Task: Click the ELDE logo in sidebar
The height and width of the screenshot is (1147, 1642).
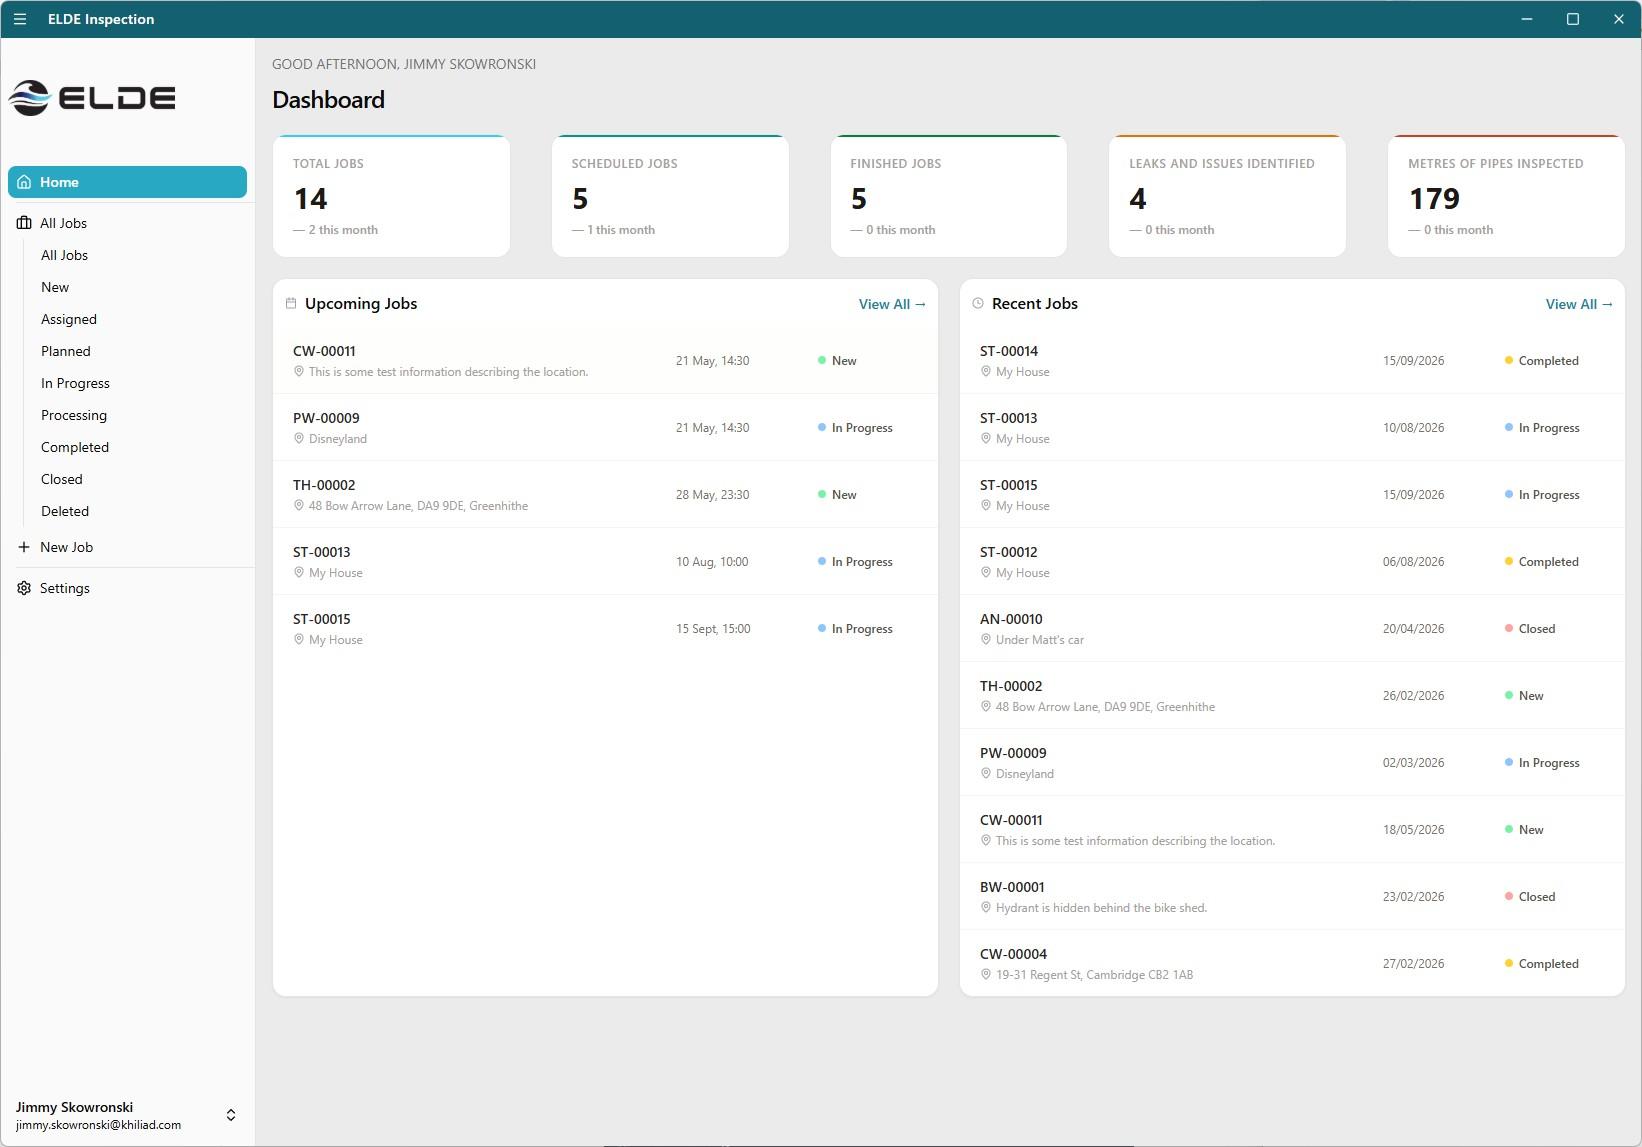Action: 92,98
